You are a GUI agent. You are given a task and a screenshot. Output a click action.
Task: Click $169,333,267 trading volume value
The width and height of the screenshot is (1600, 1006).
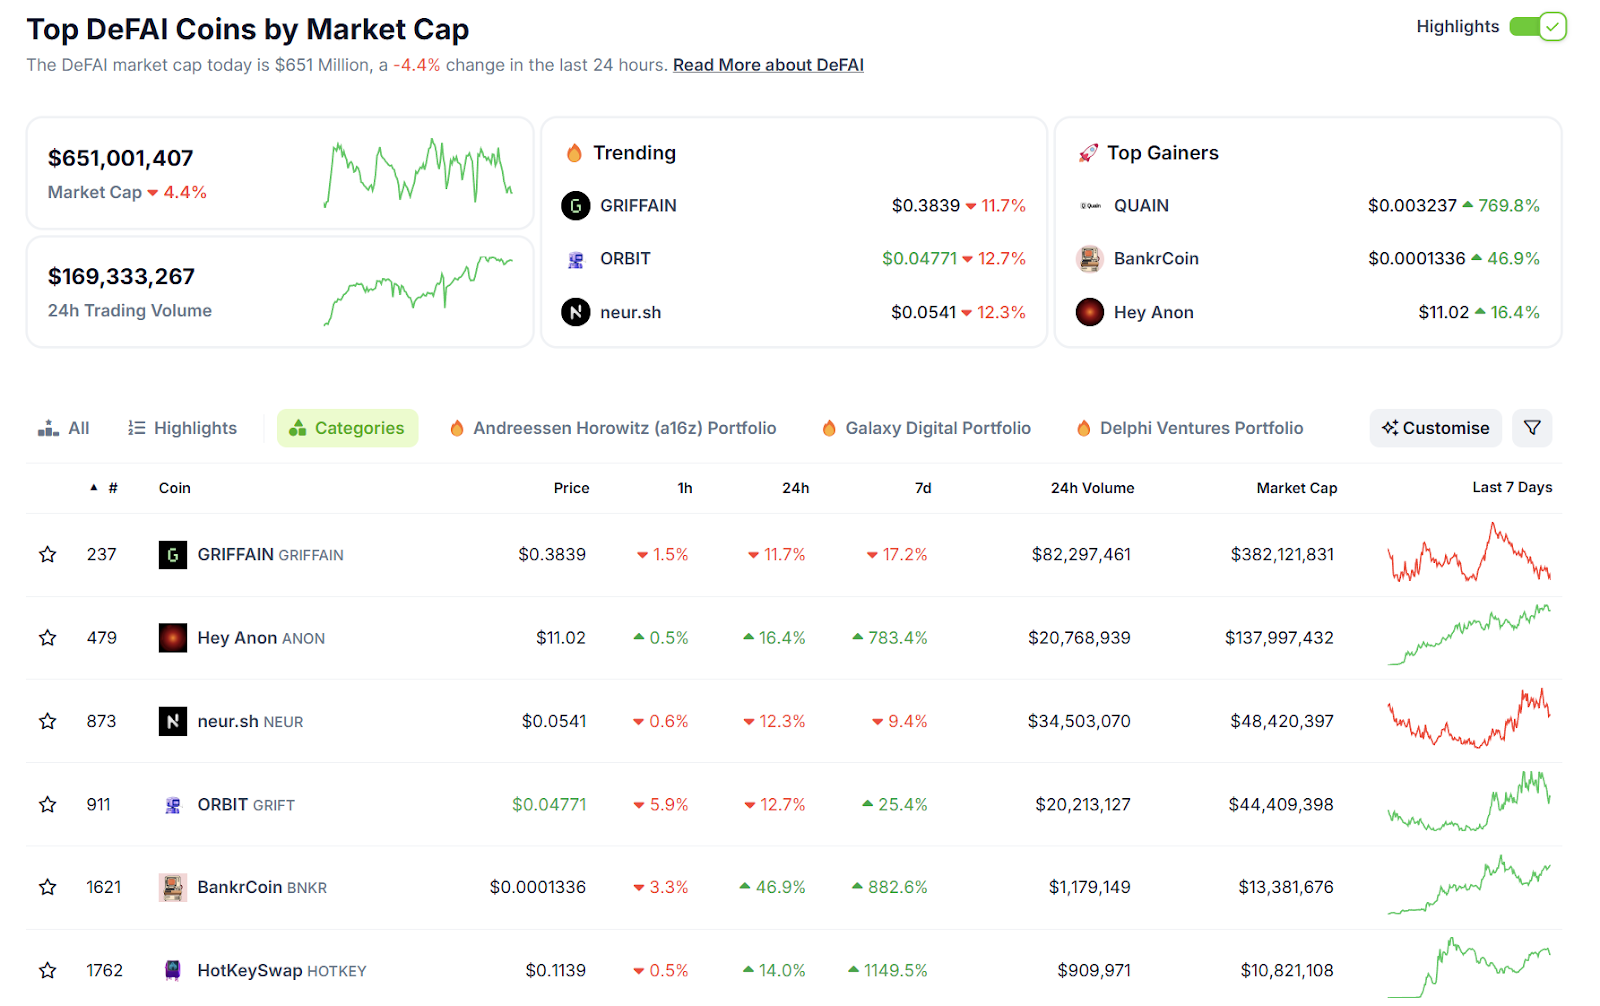pyautogui.click(x=121, y=276)
